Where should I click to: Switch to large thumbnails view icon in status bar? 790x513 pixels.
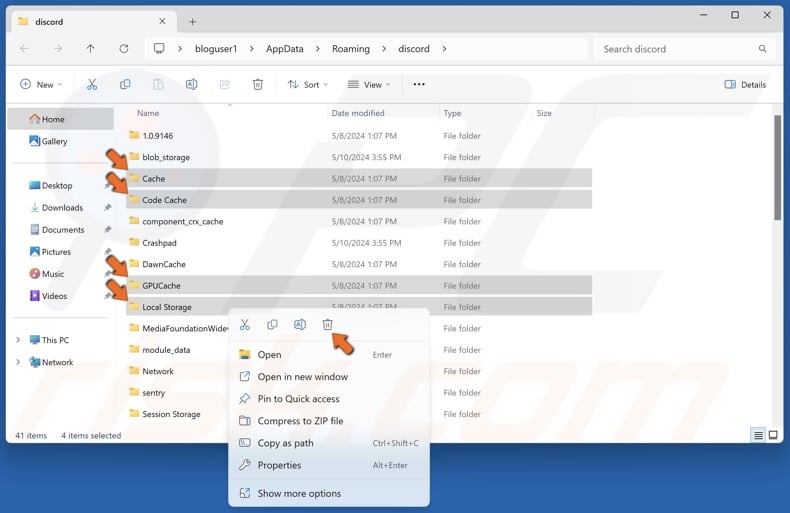pyautogui.click(x=773, y=435)
